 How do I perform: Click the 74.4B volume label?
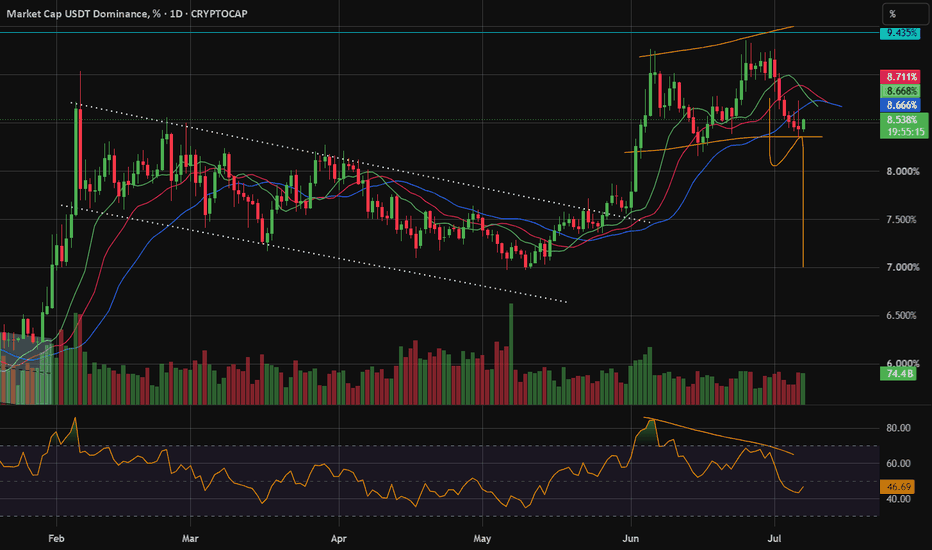click(x=898, y=373)
